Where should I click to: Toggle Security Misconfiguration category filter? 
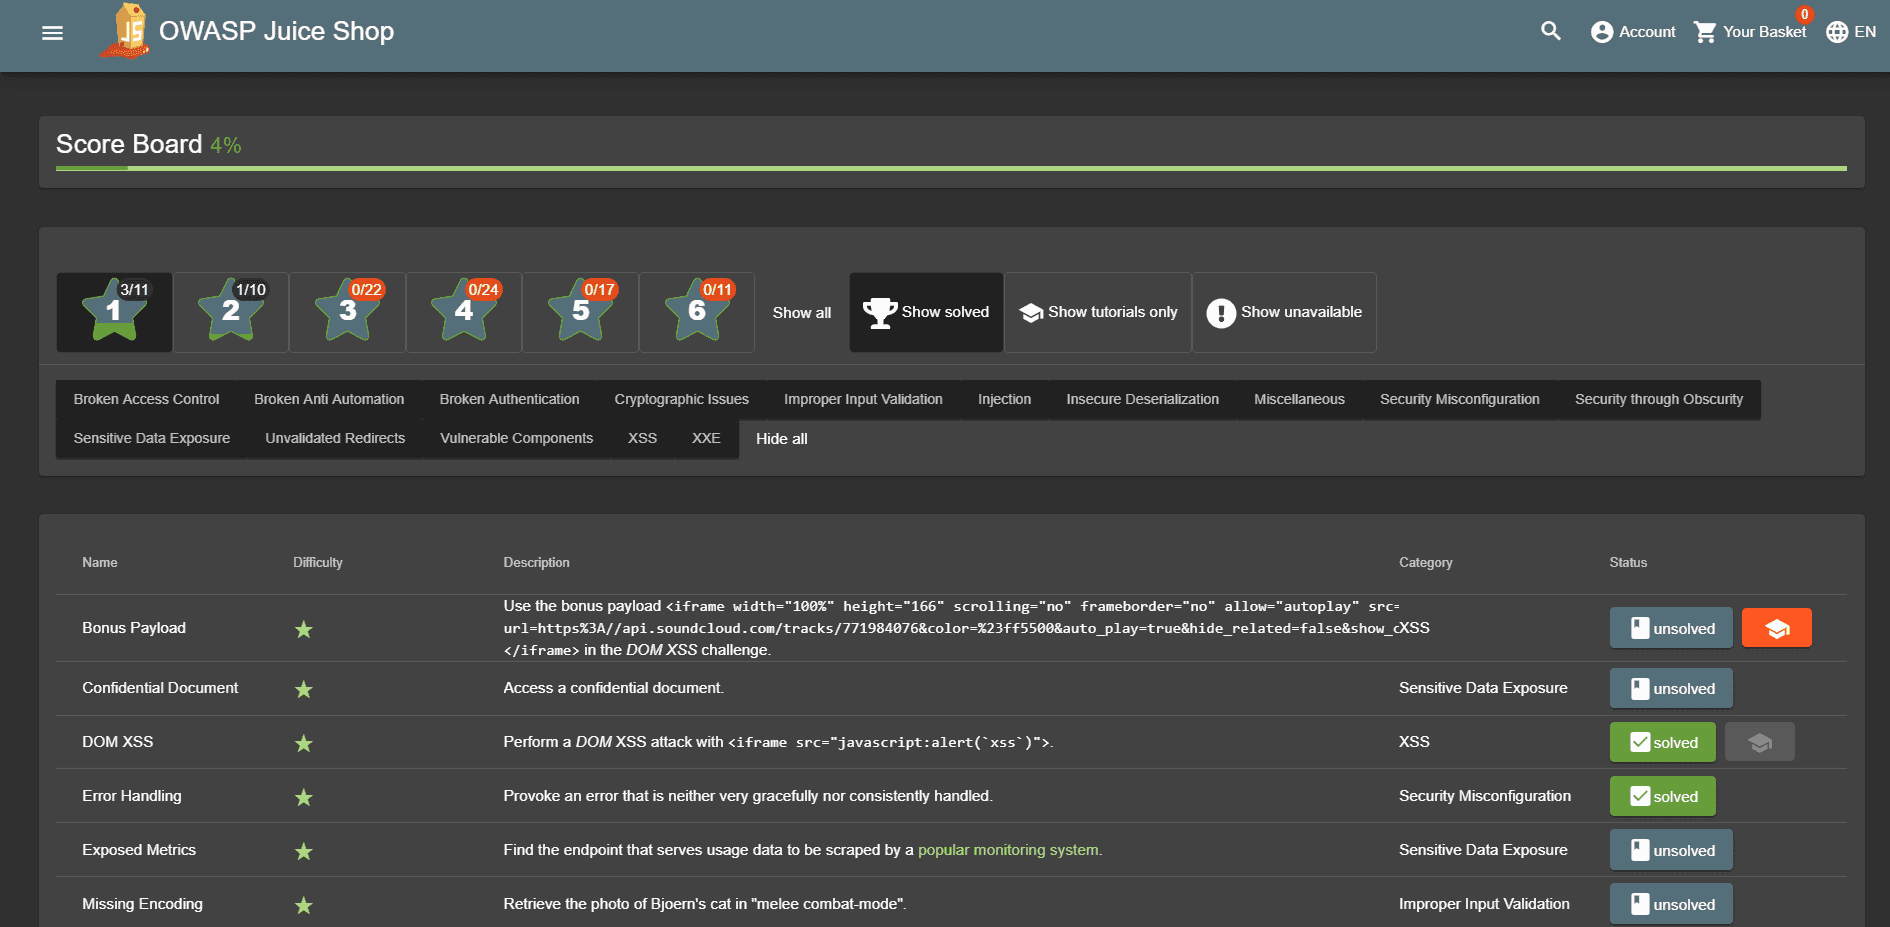pos(1459,399)
